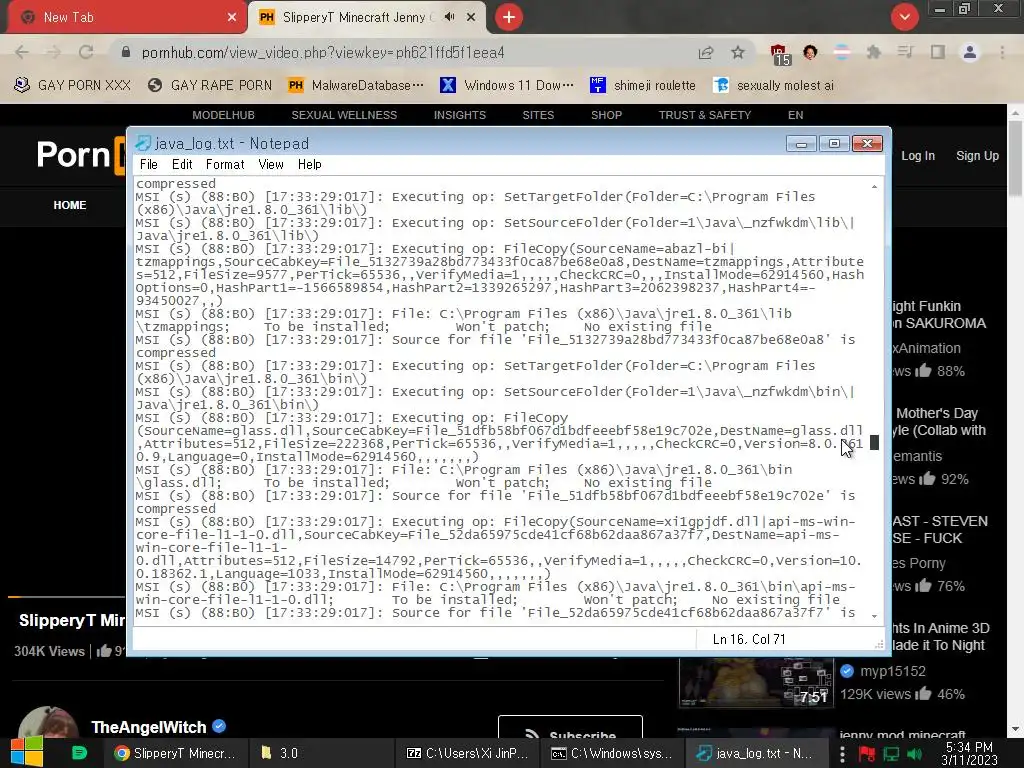The width and height of the screenshot is (1024, 768).
Task: Click the webpage's vertical scrollbar thumb
Action: tap(1016, 157)
